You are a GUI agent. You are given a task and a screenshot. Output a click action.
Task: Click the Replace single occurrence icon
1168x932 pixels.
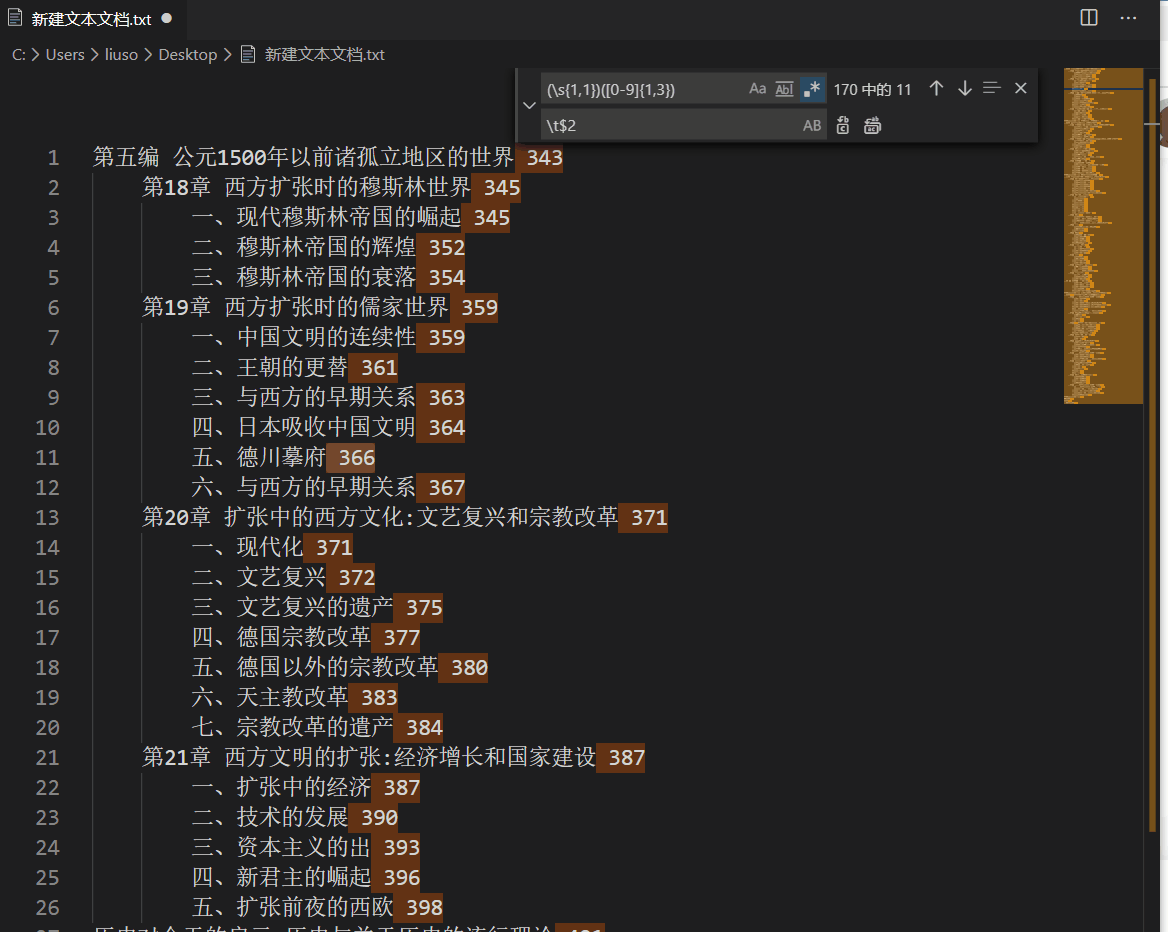pyautogui.click(x=843, y=125)
